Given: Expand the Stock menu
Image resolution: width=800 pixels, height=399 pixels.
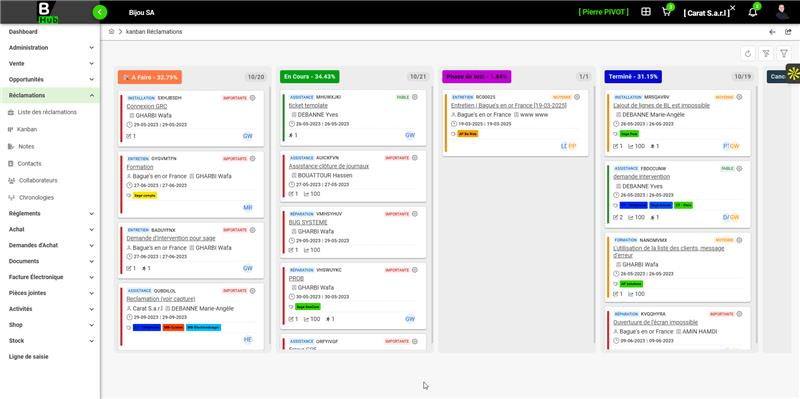Looking at the screenshot, I should click(x=50, y=340).
